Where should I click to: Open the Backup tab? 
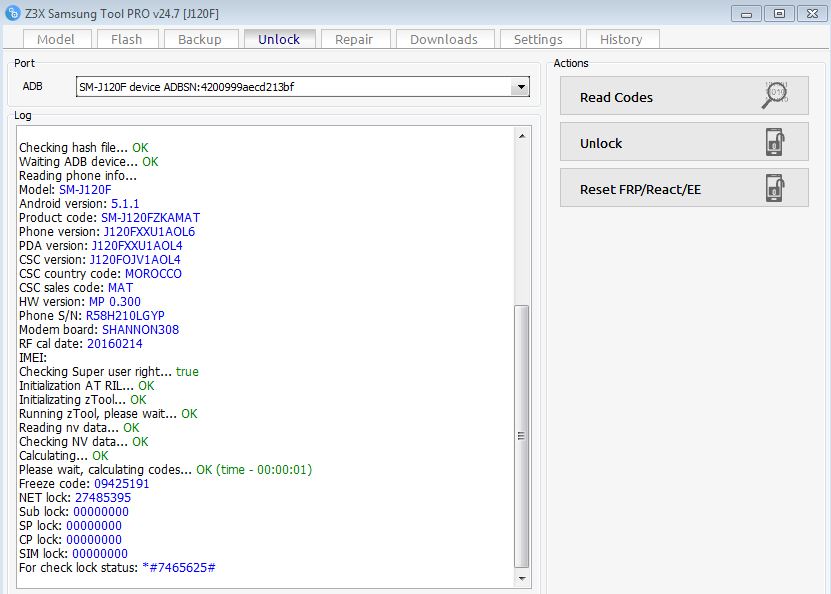pyautogui.click(x=200, y=39)
